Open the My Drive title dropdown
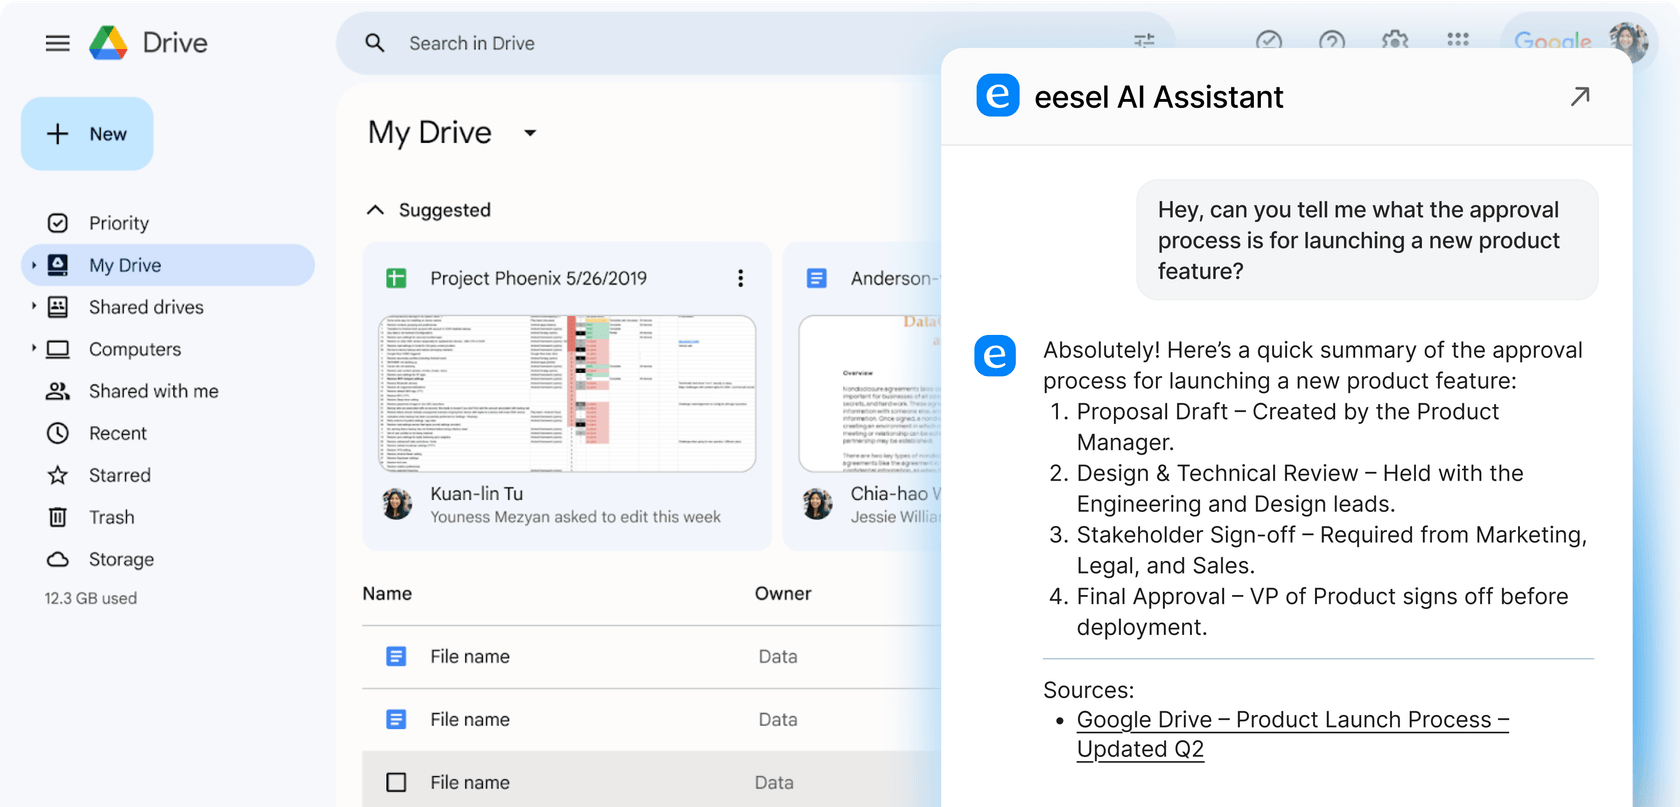Viewport: 1680px width, 807px height. click(530, 133)
